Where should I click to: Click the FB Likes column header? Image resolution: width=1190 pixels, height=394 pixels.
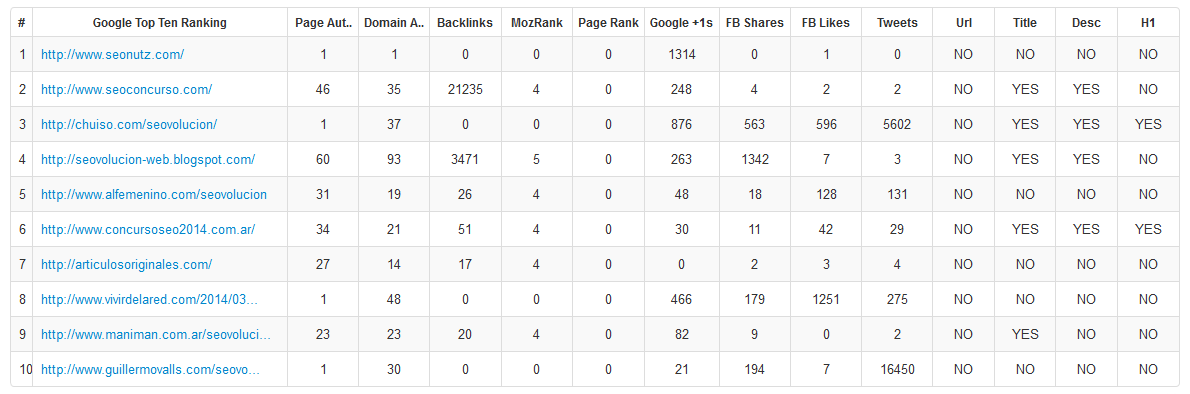[826, 23]
